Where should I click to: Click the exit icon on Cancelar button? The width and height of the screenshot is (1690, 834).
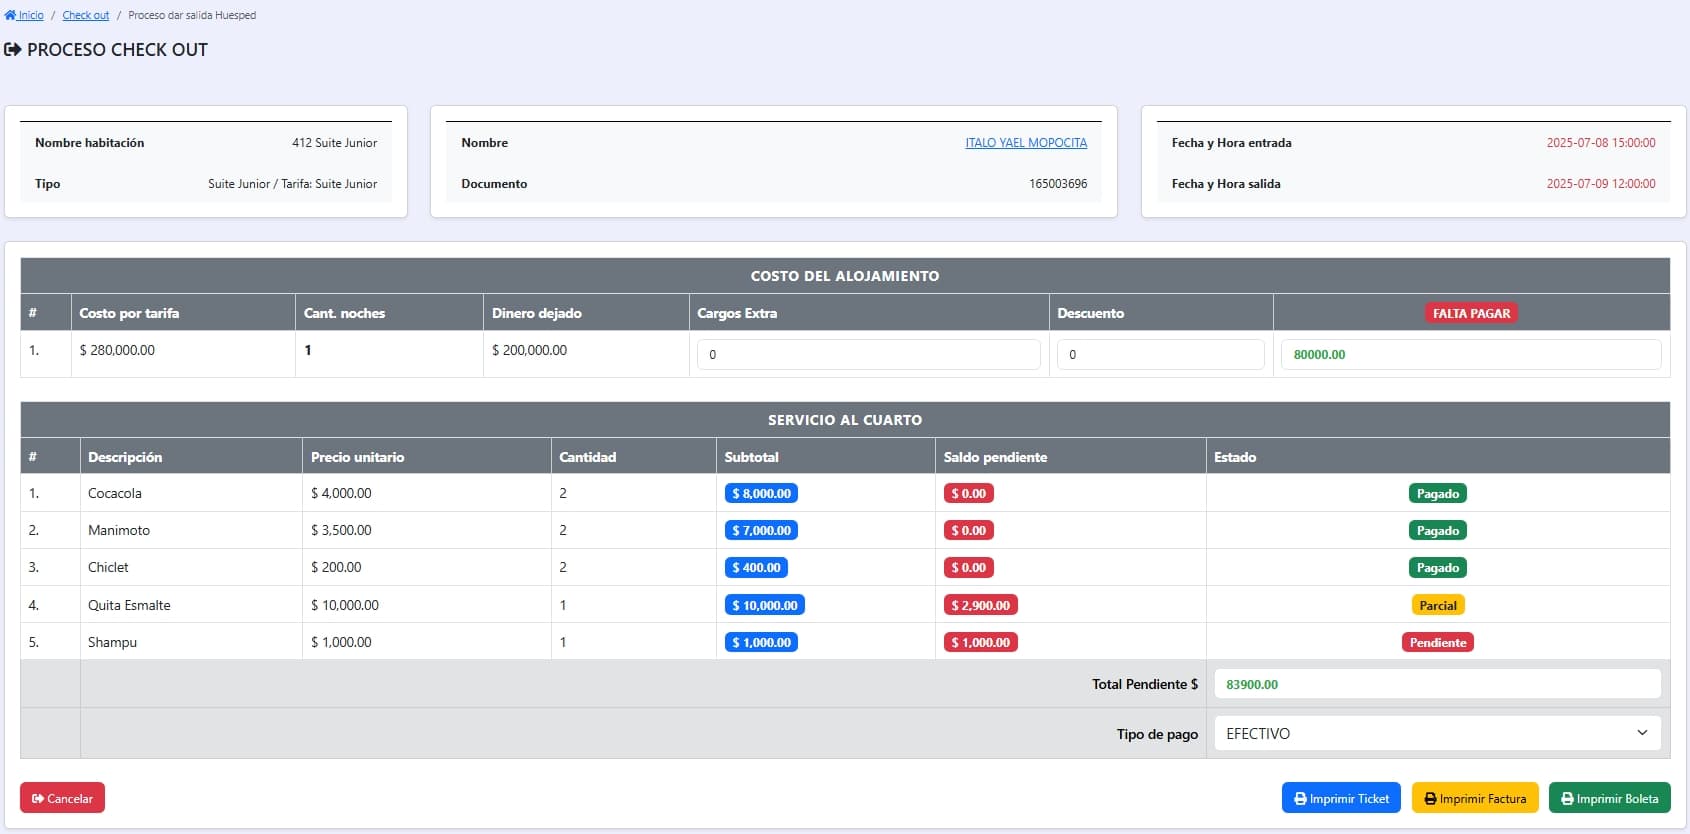pos(38,799)
